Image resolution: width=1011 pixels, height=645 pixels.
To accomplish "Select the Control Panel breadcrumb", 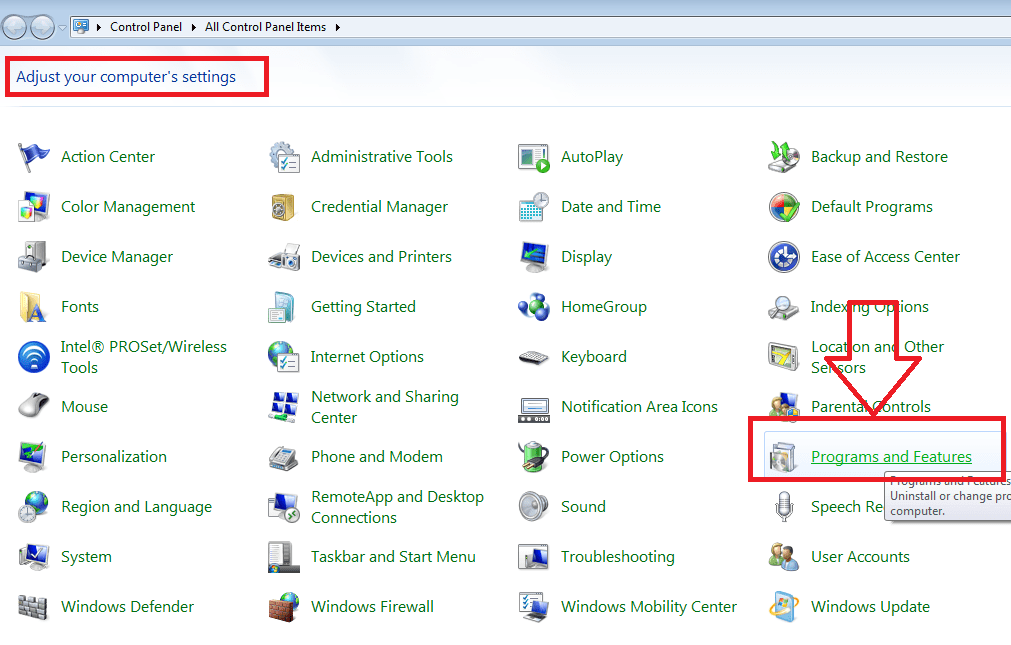I will click(x=146, y=27).
